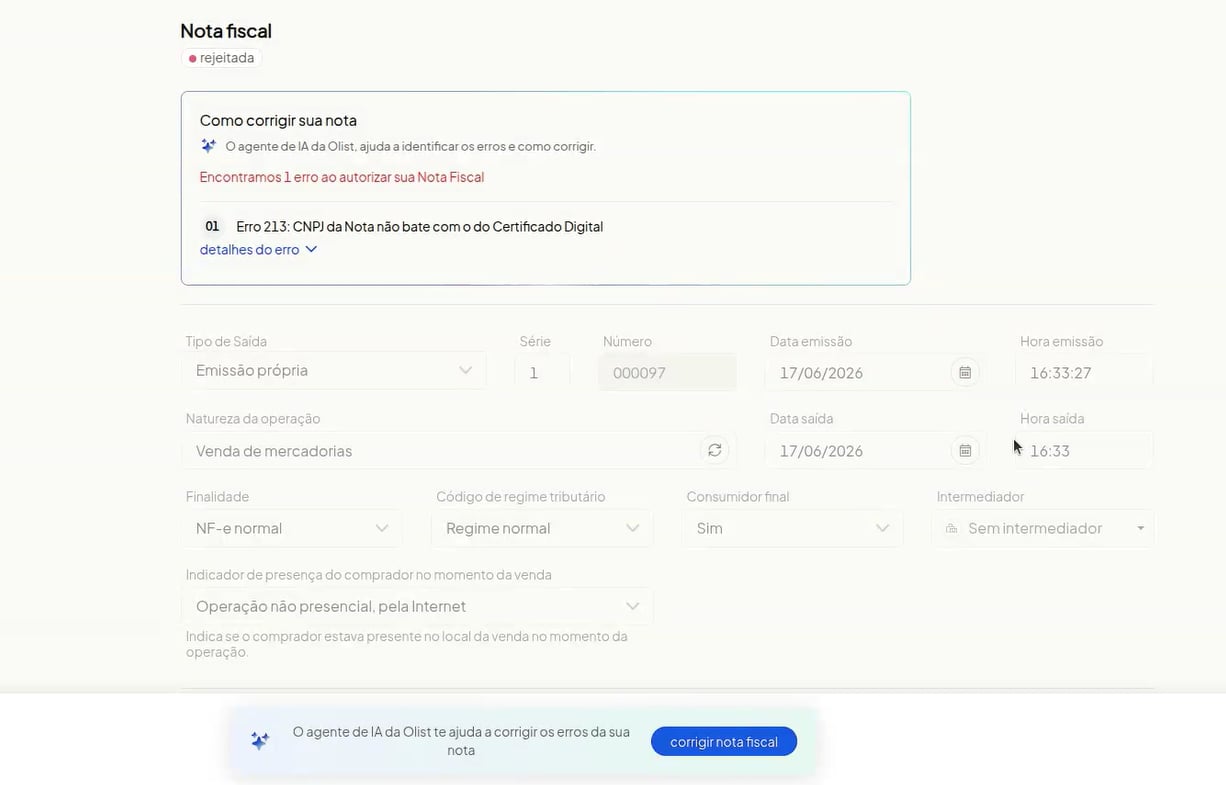Viewport: 1226px width, 785px height.
Task: Open Intermediador dropdown 'Sem intermediador'
Action: (1043, 528)
